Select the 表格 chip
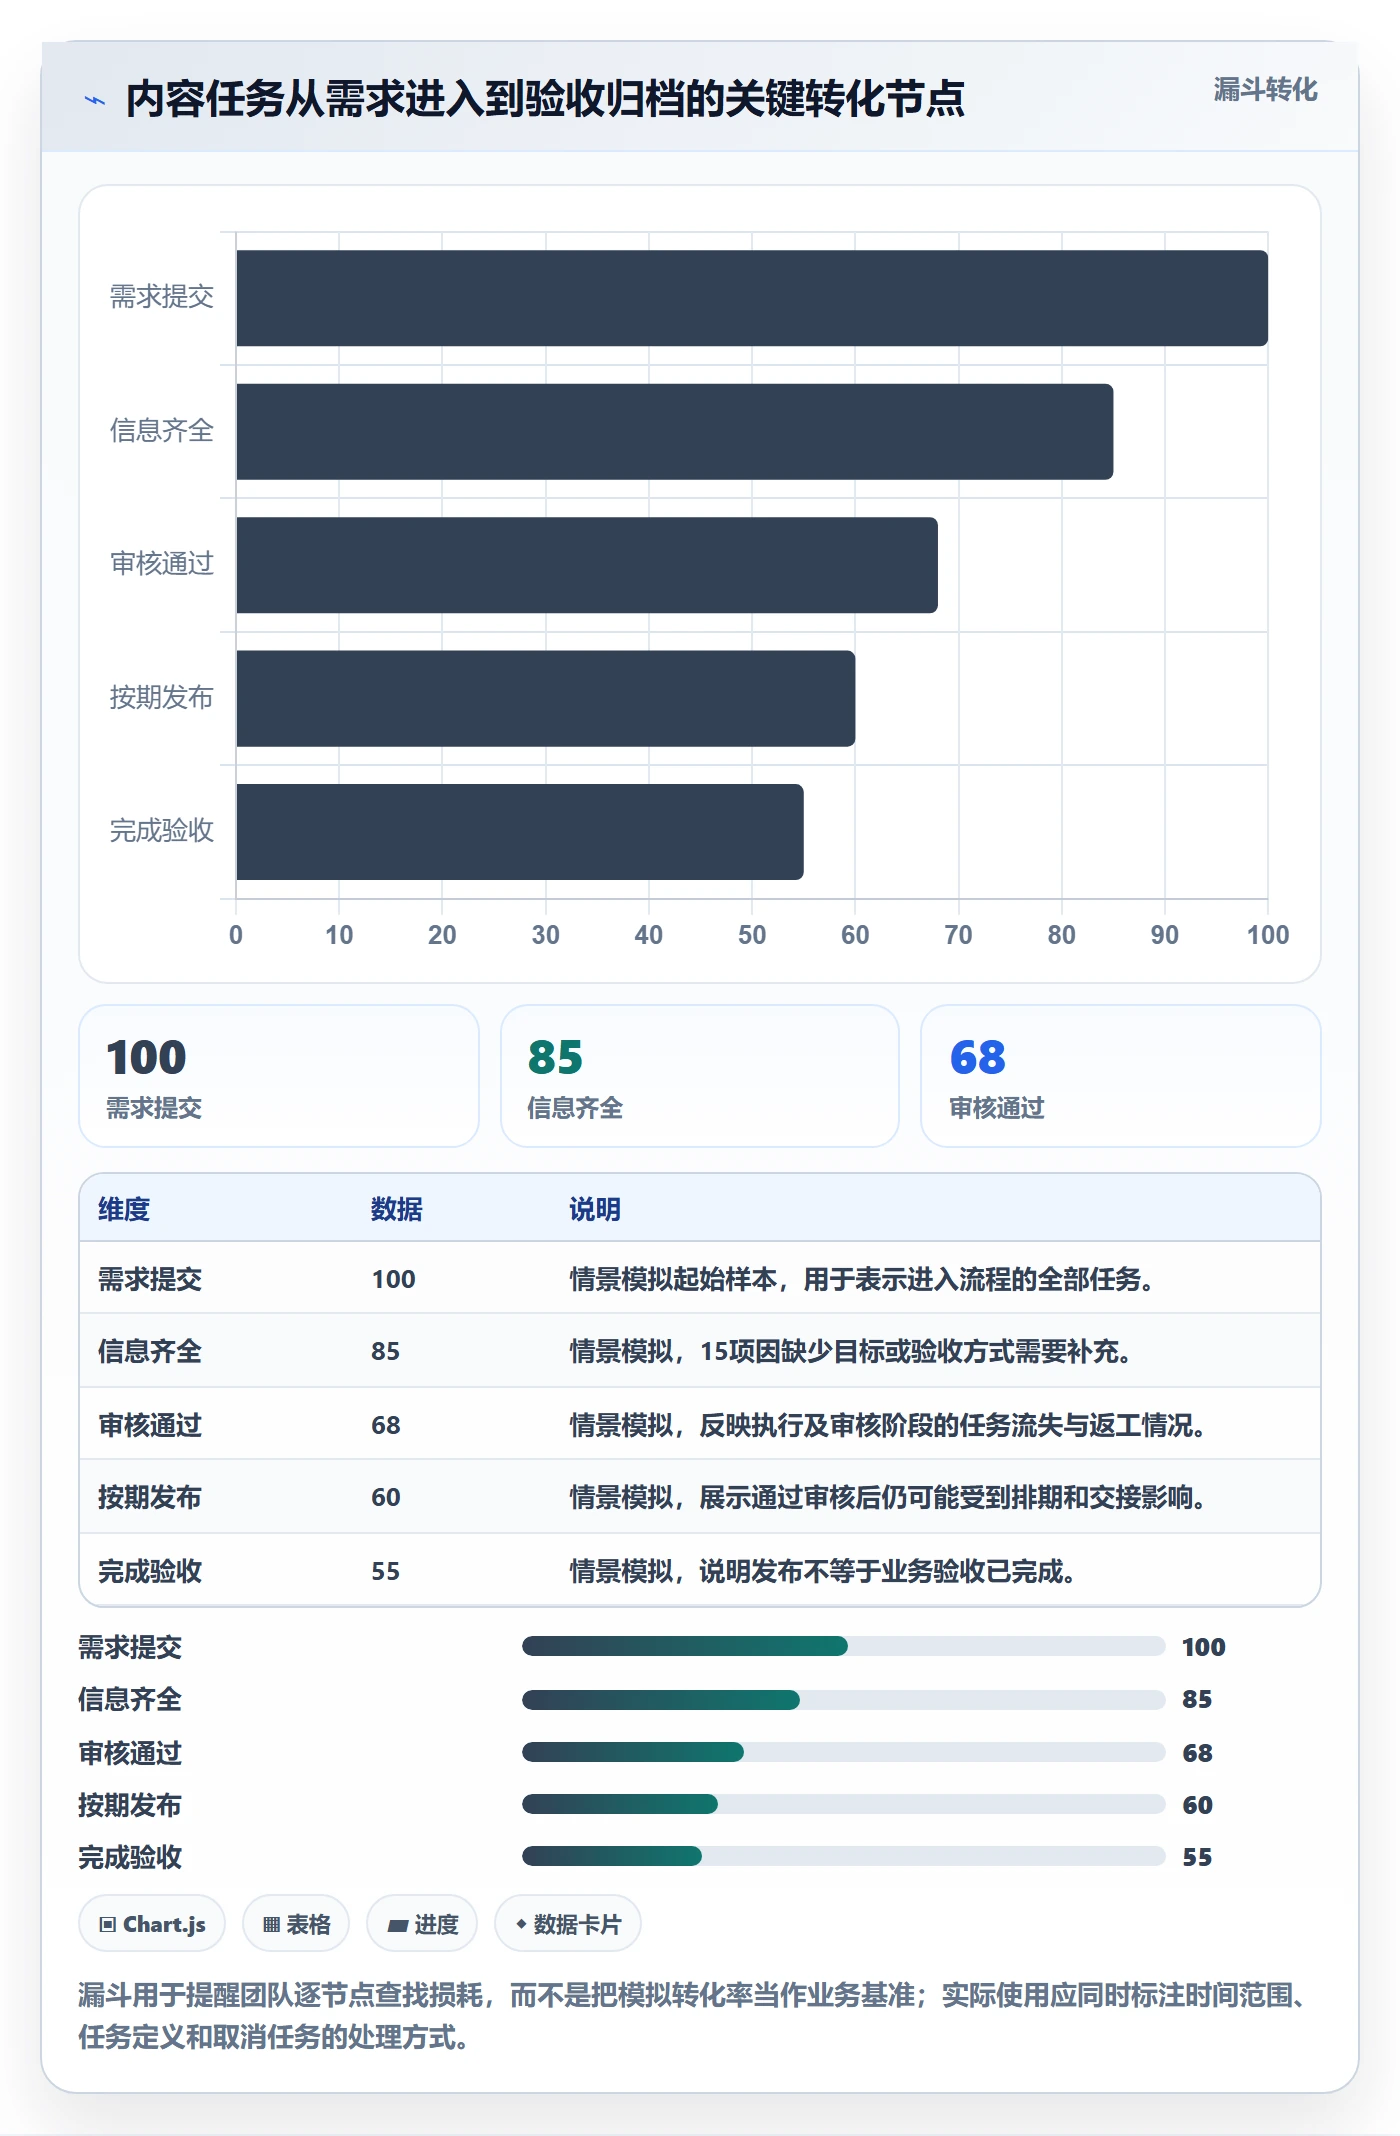 click(296, 1923)
